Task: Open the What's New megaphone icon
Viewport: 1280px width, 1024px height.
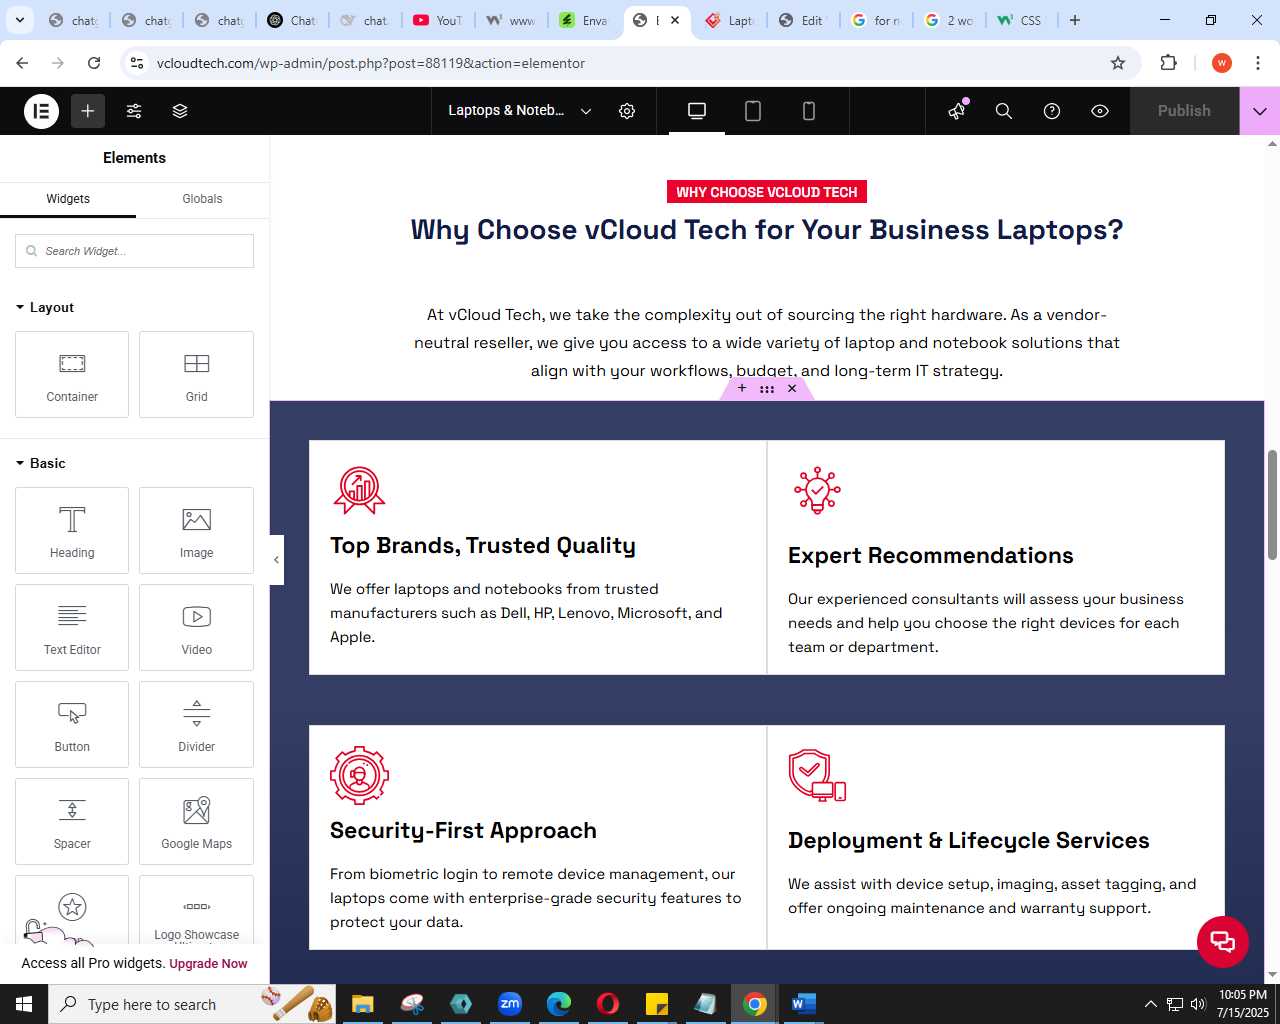Action: point(957,111)
